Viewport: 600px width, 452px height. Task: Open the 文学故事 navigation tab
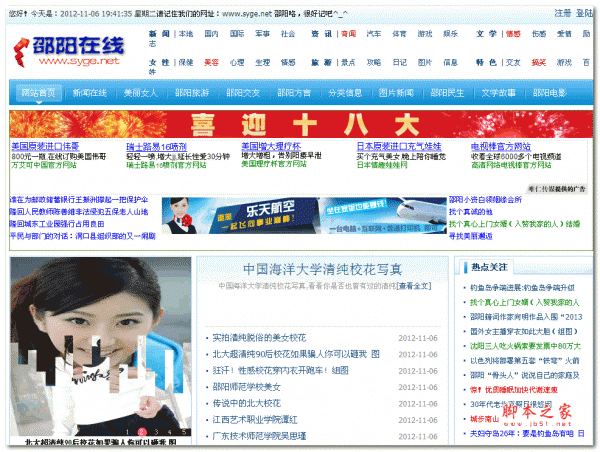click(499, 93)
